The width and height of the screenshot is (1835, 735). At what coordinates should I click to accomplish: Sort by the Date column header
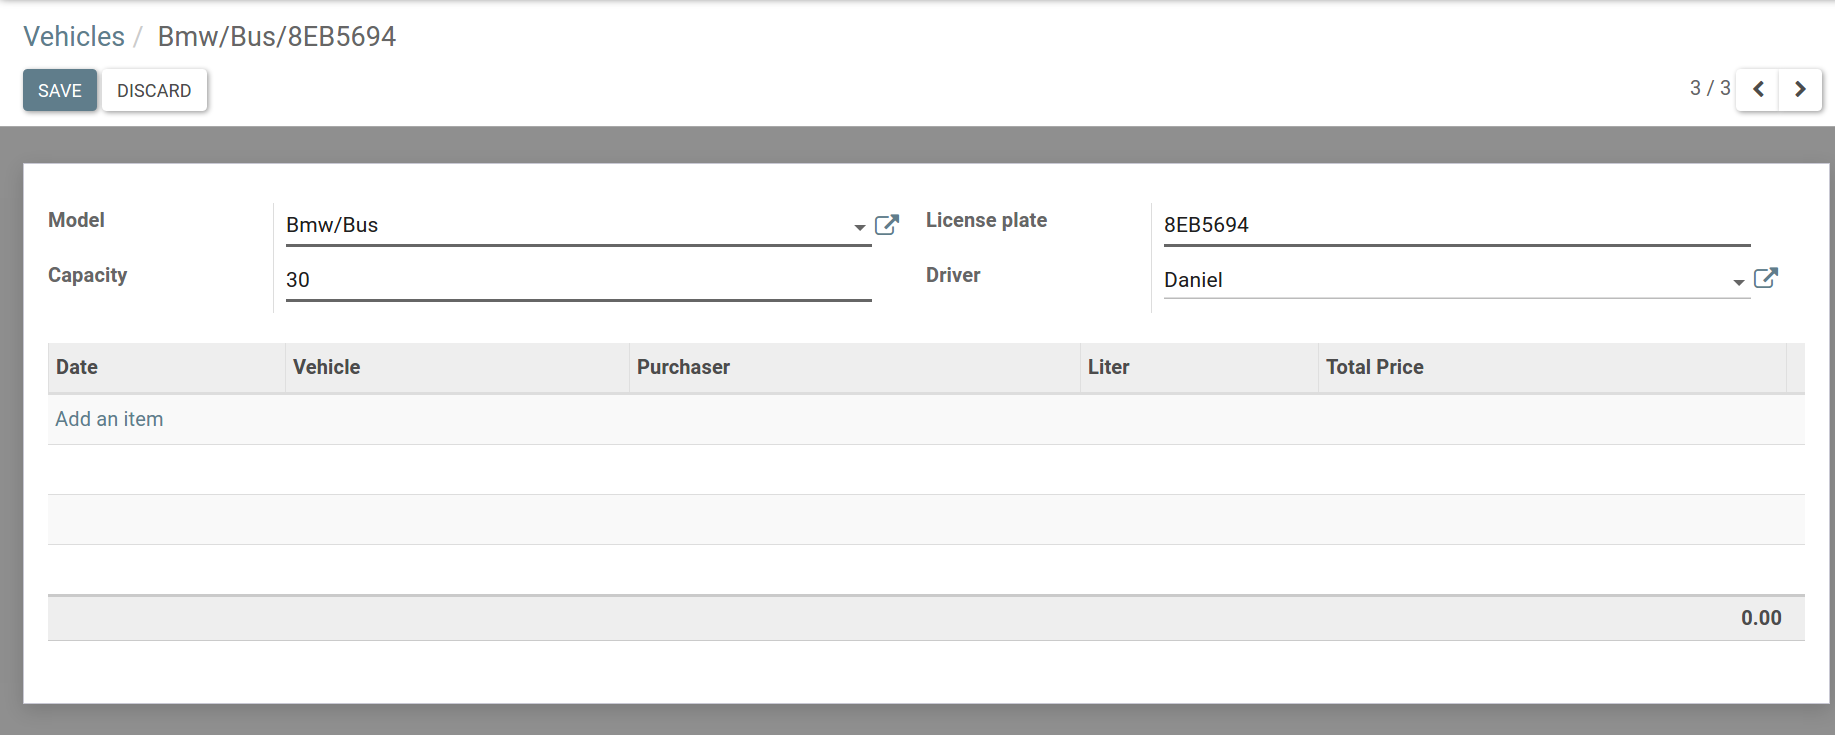[77, 367]
